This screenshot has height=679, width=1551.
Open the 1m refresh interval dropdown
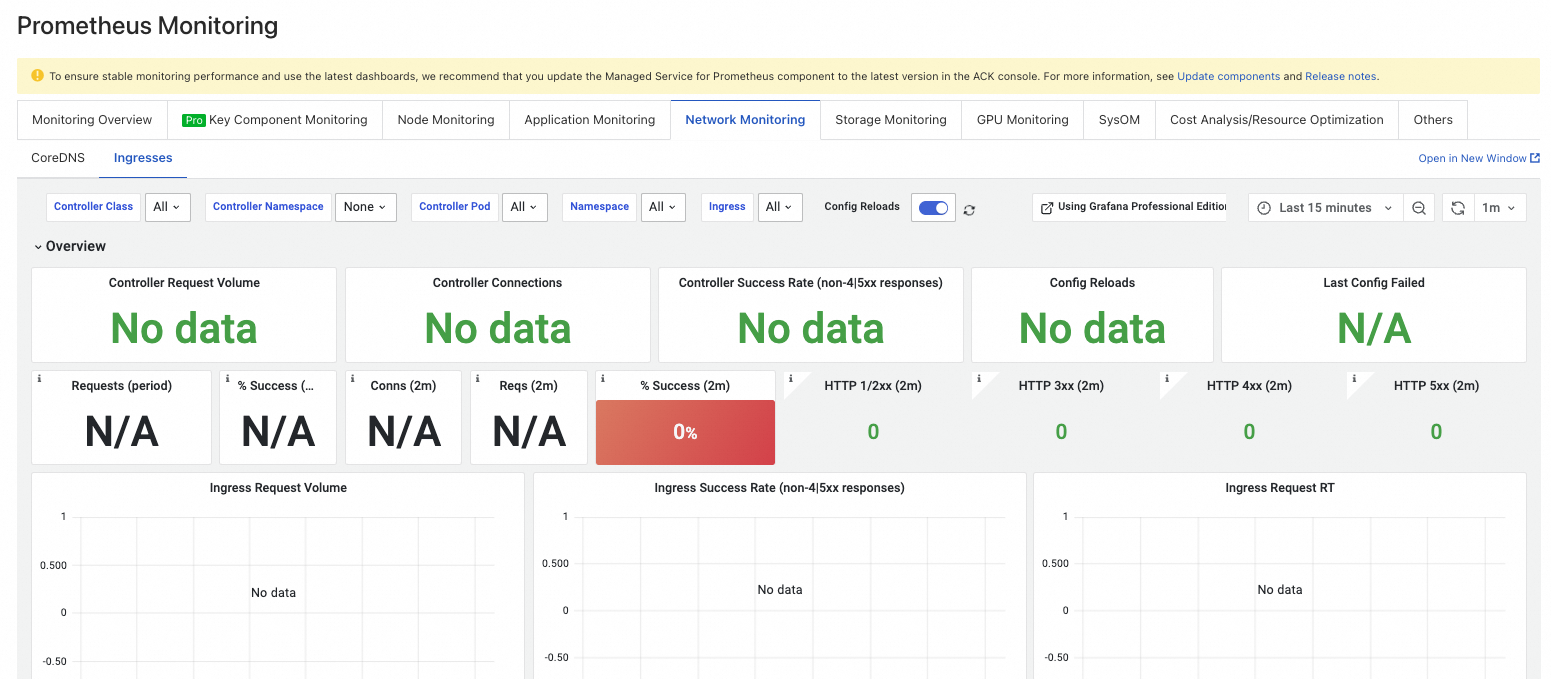point(1498,208)
